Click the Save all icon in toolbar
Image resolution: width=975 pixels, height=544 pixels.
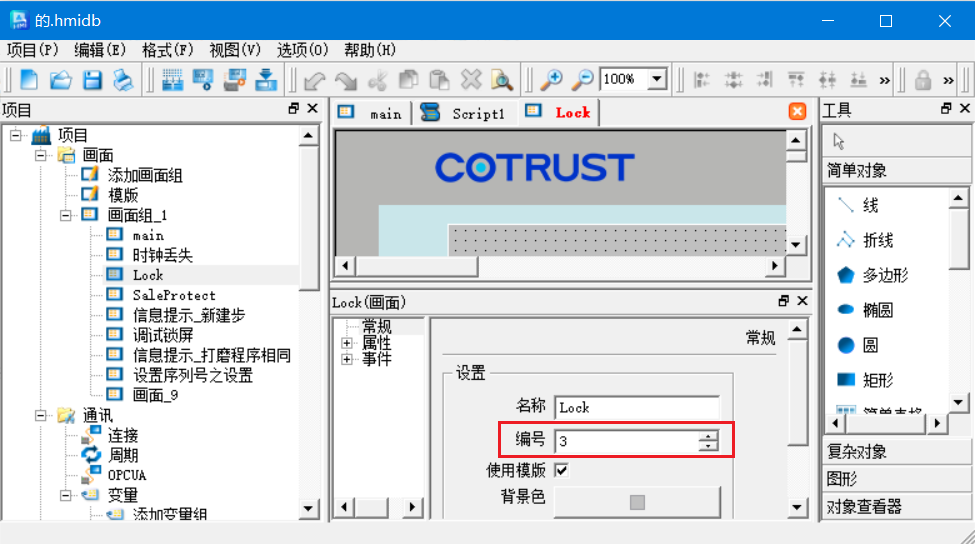[x=123, y=80]
